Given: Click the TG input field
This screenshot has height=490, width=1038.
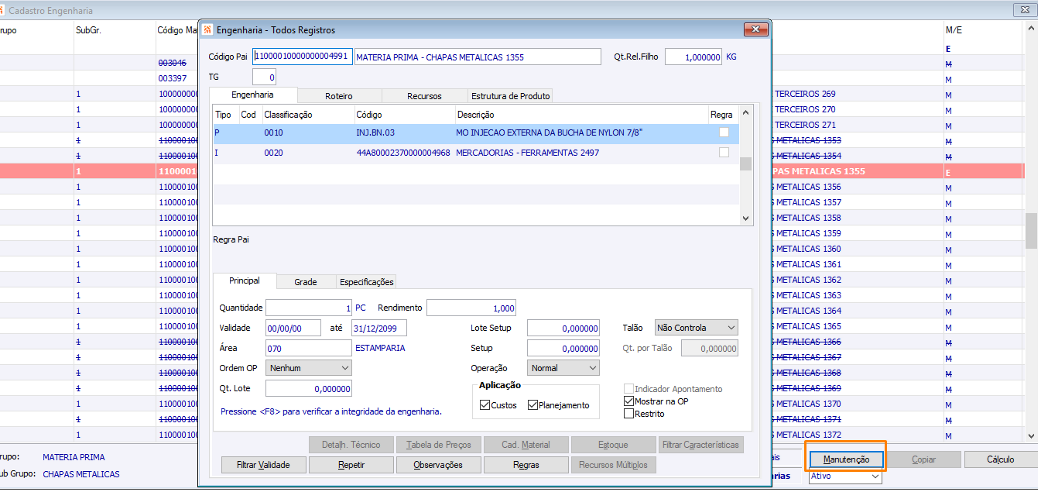Looking at the screenshot, I should pos(263,77).
